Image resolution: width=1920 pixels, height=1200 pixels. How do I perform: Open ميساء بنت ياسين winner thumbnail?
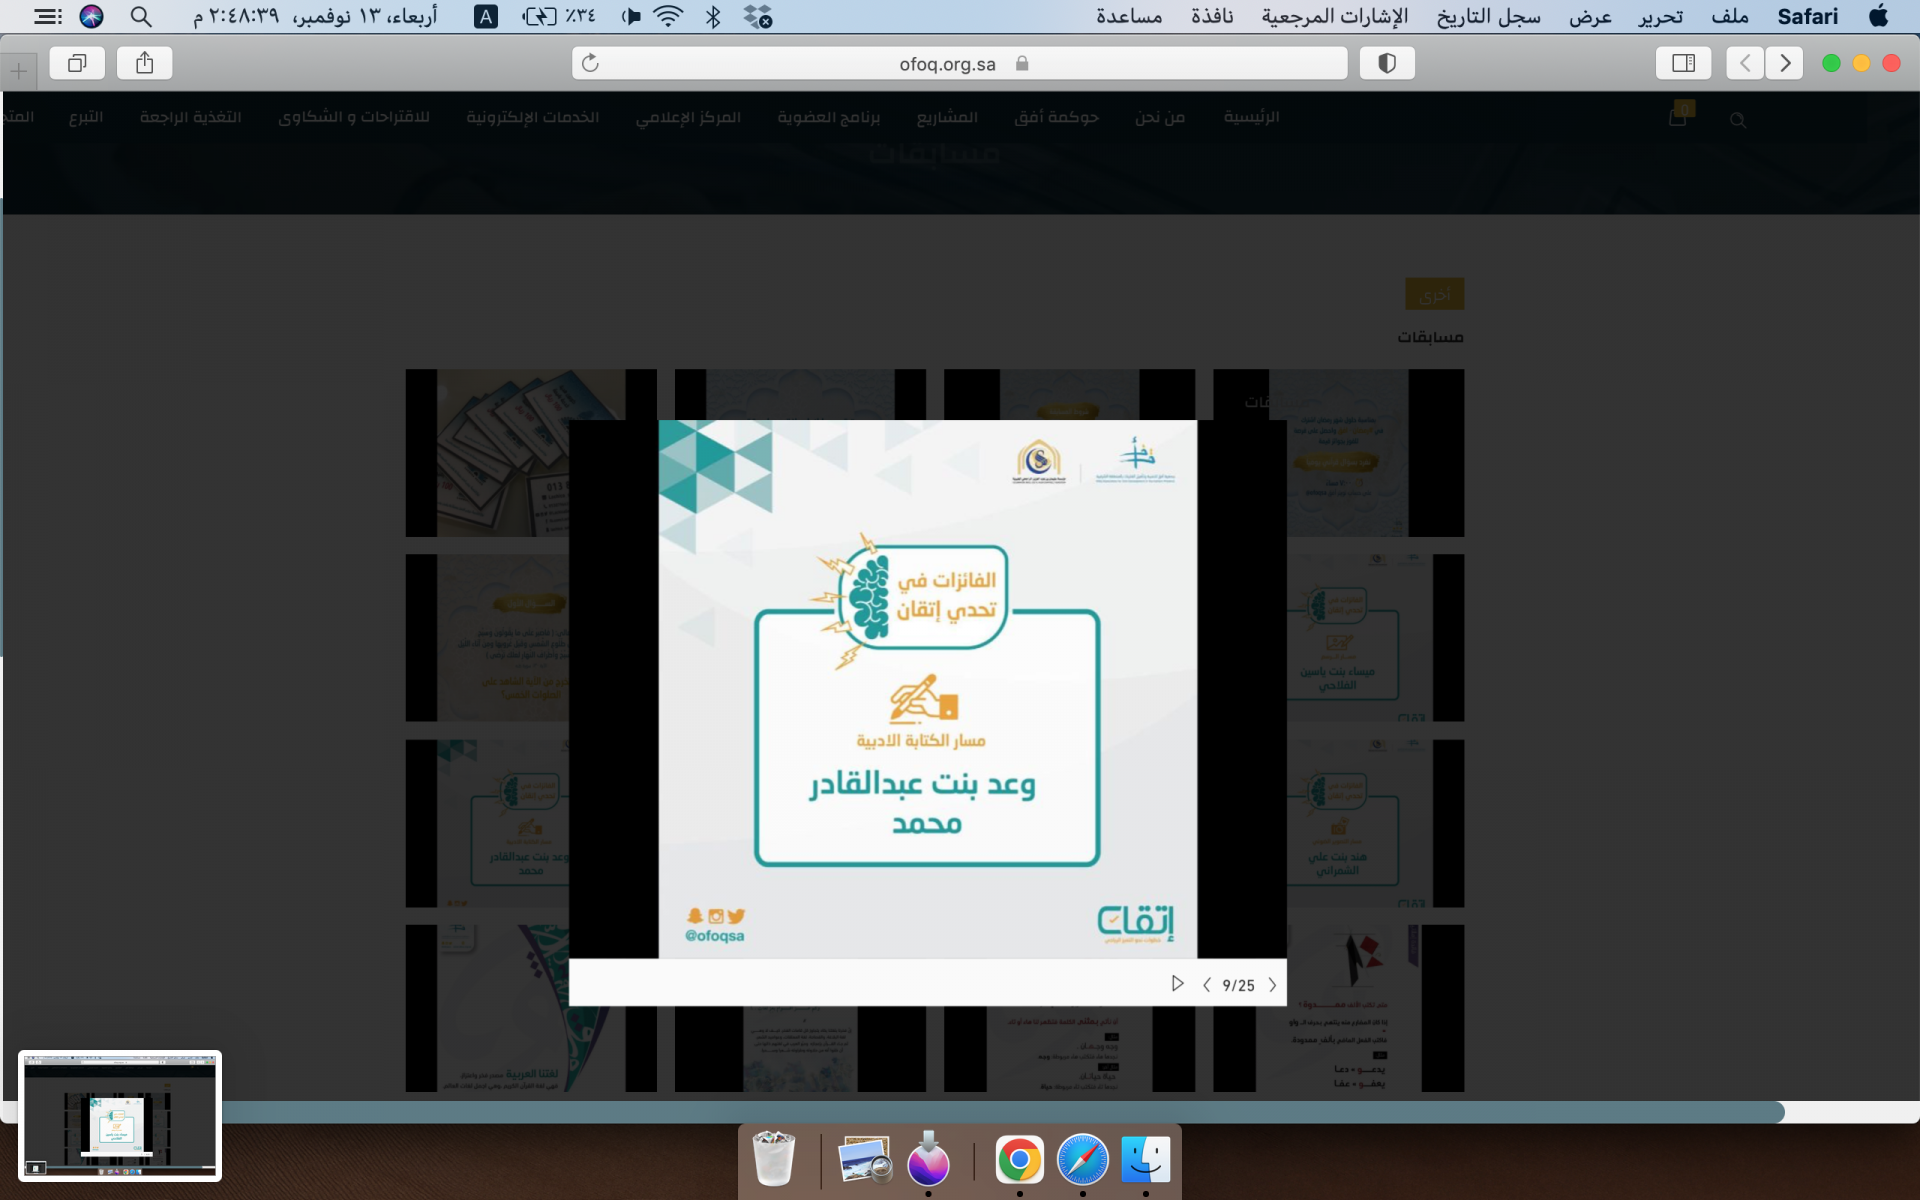tap(1375, 638)
